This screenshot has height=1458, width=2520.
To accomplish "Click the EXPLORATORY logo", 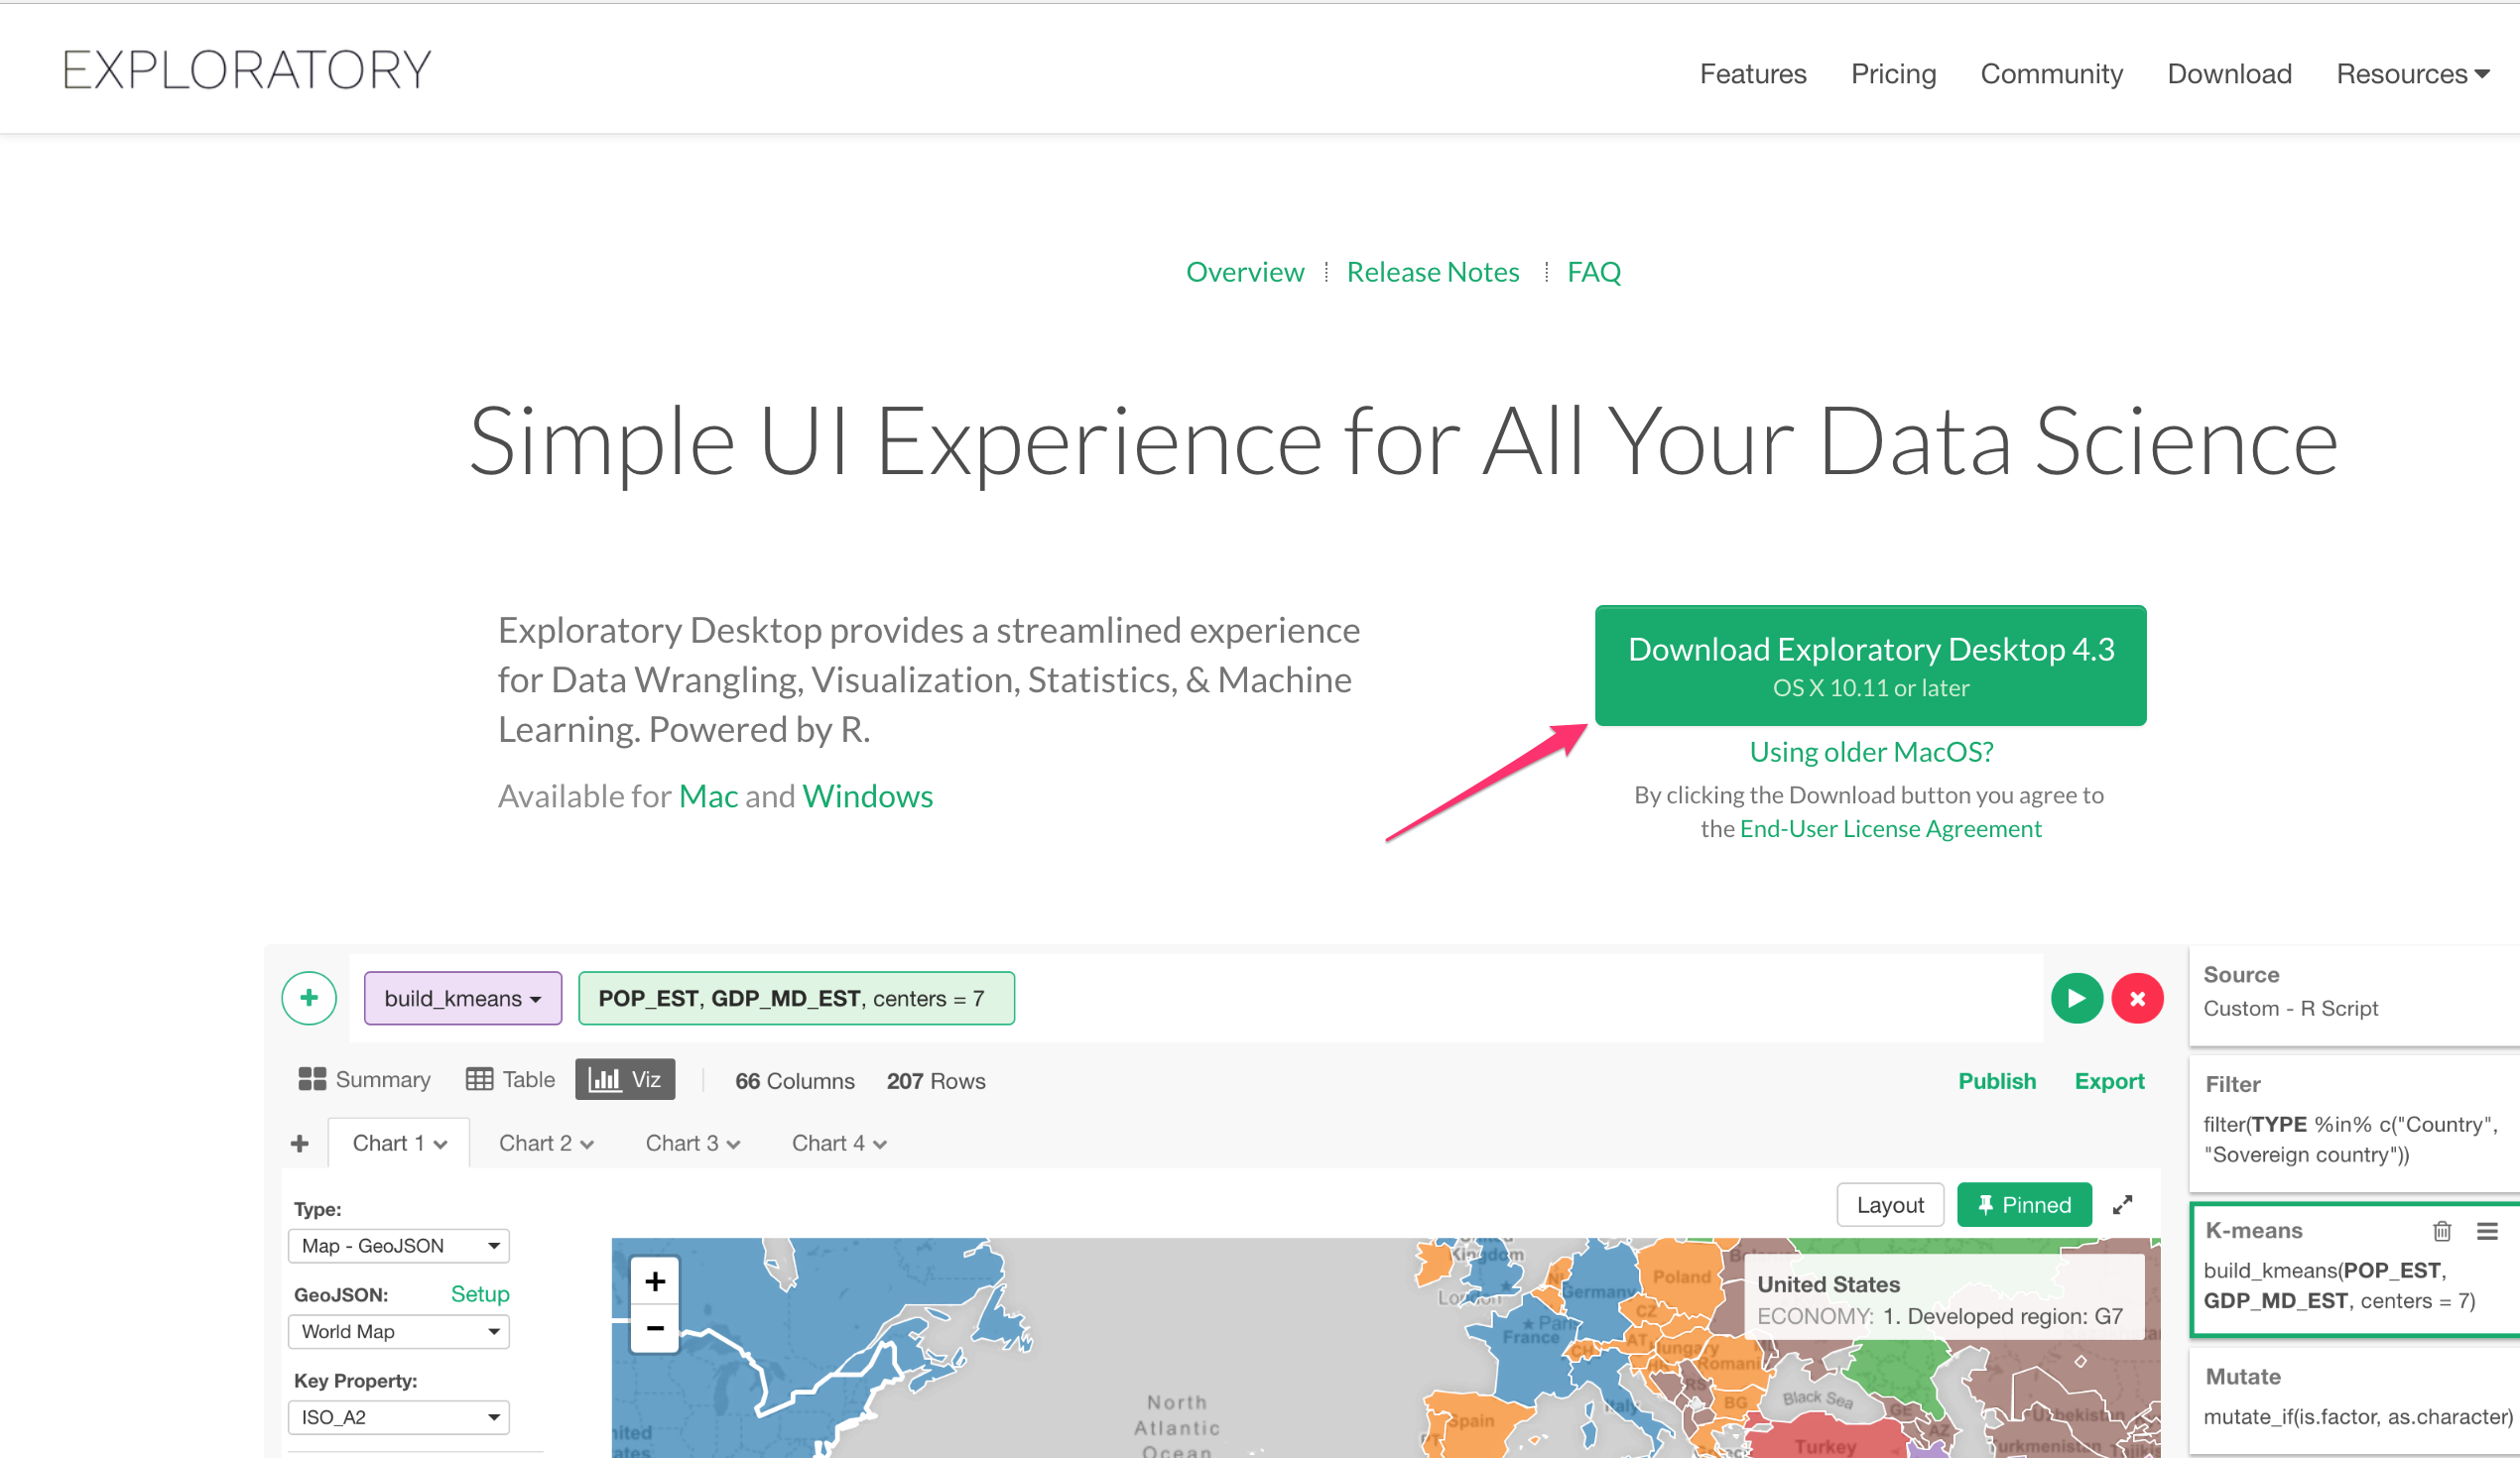I will click(247, 70).
